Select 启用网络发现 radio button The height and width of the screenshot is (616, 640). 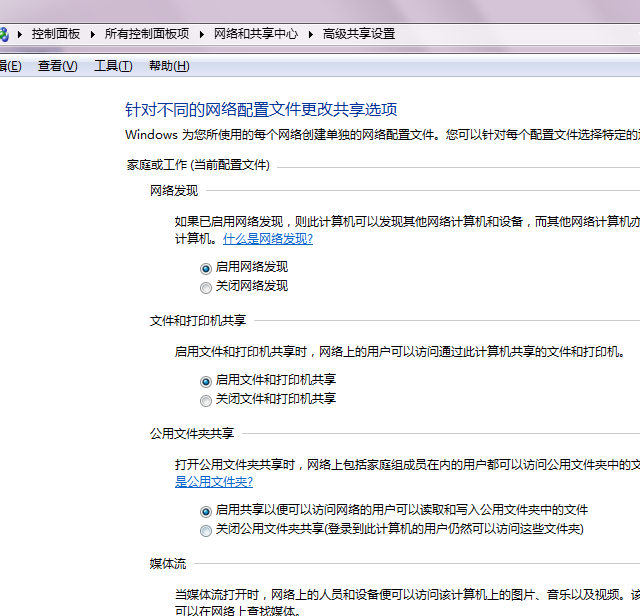click(206, 269)
